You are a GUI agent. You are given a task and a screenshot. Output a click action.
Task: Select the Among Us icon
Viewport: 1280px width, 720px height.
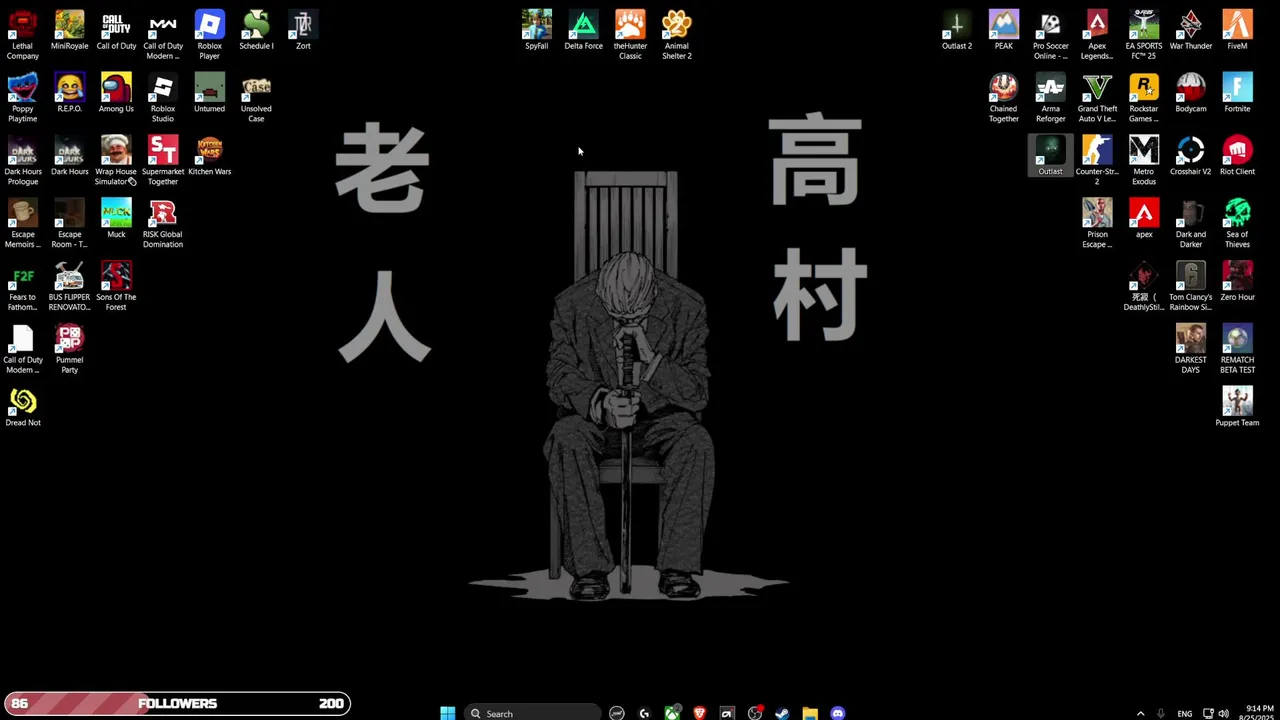[x=116, y=93]
